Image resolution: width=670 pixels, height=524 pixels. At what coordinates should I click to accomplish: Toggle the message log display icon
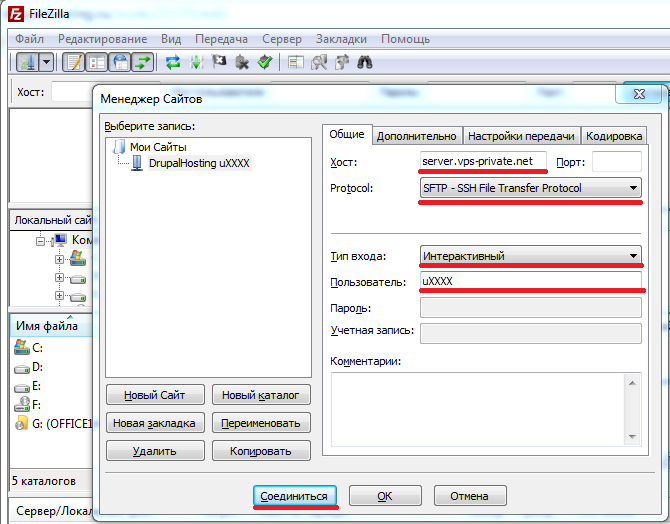pyautogui.click(x=73, y=62)
